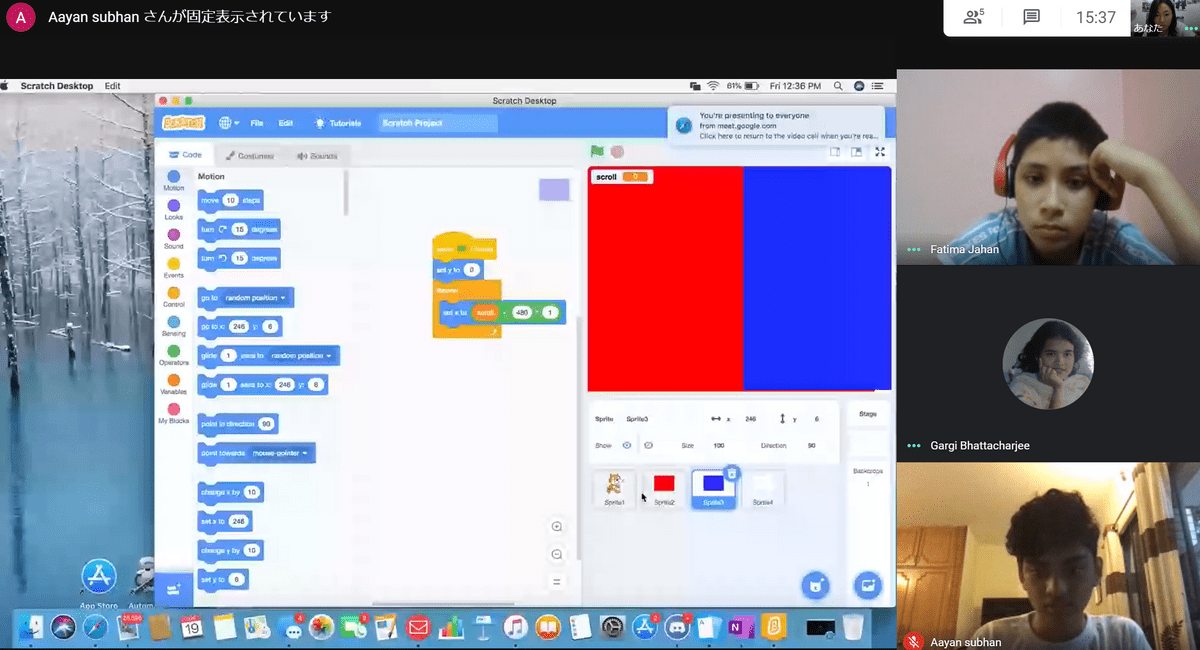Open the Meet chat icon
The width and height of the screenshot is (1200, 650).
[x=1031, y=17]
